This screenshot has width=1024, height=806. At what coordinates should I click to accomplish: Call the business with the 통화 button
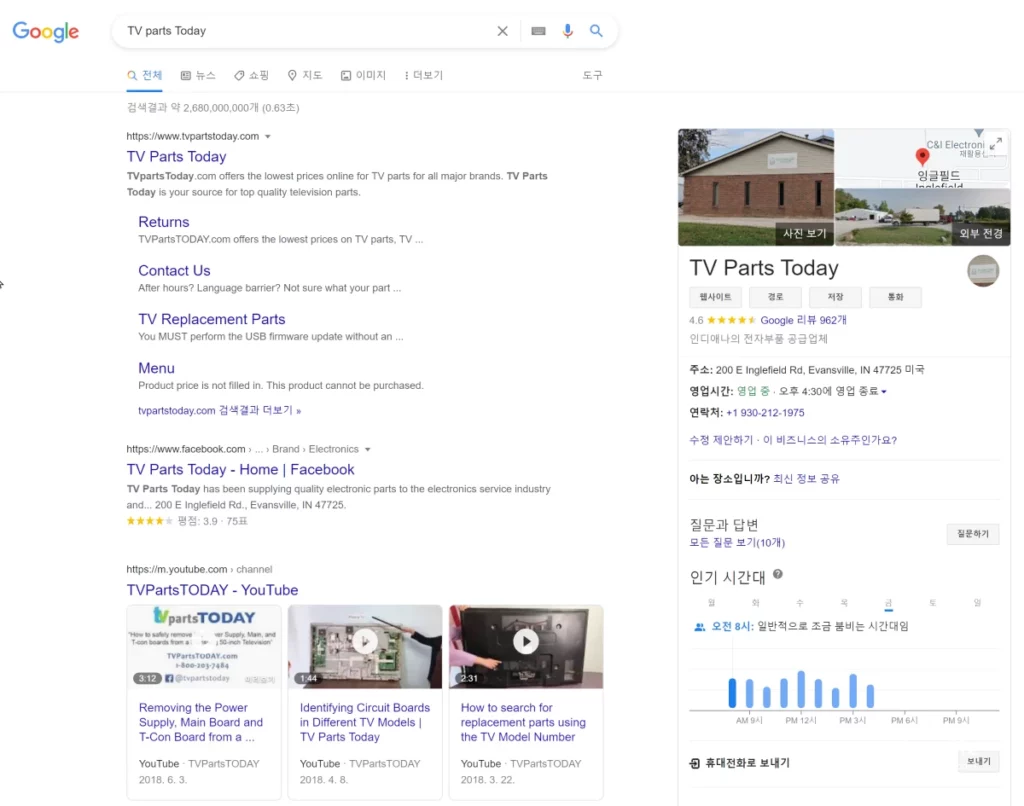[895, 297]
